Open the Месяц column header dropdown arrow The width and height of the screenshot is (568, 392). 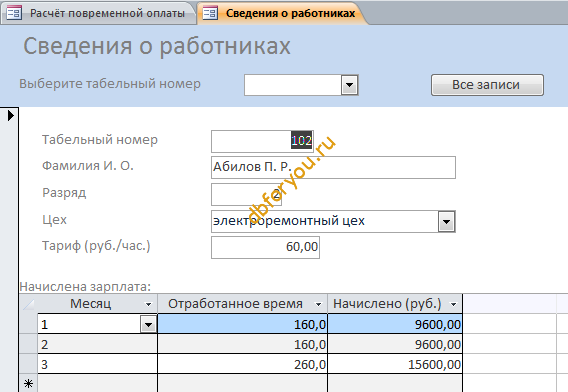[x=149, y=304]
